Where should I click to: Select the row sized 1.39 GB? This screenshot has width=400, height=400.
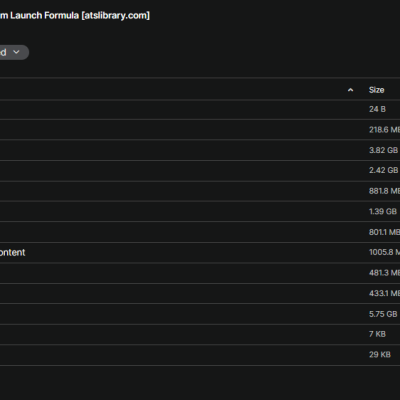pyautogui.click(x=200, y=211)
